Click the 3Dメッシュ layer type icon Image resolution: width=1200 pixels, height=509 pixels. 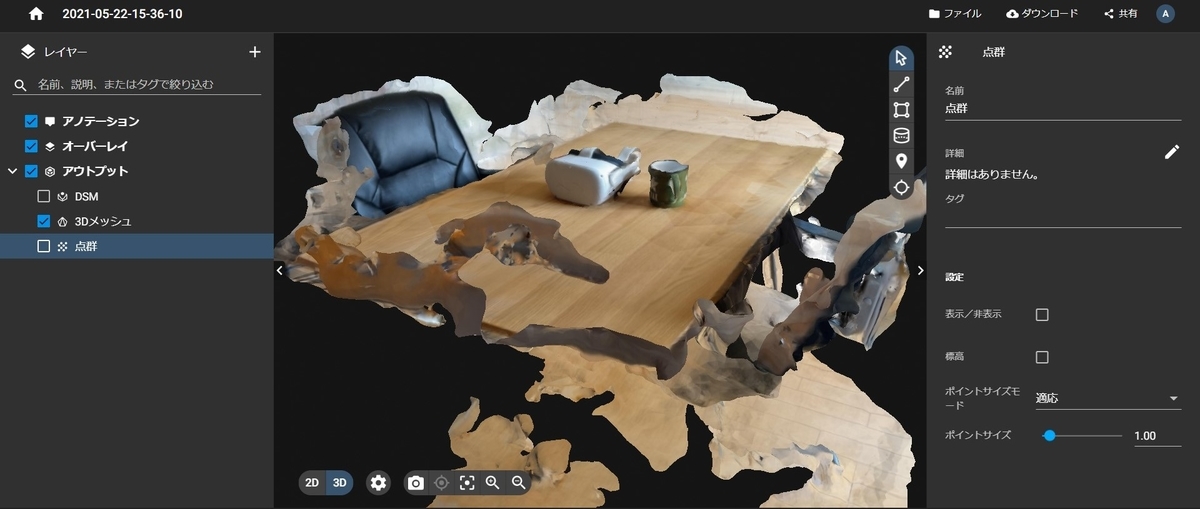point(63,221)
